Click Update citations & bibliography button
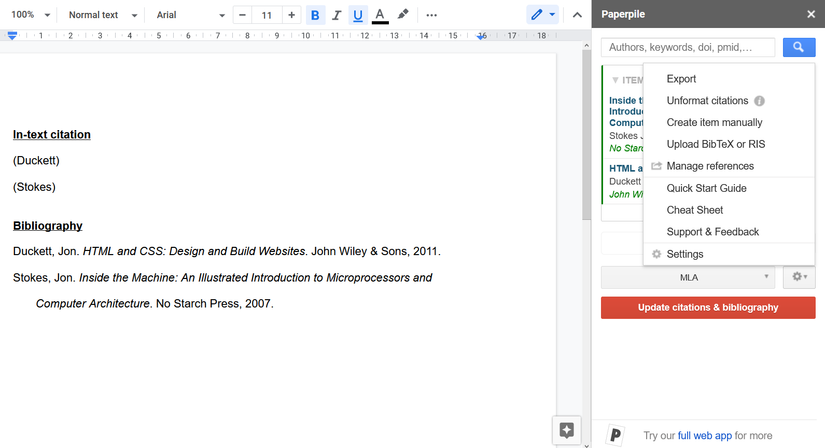The width and height of the screenshot is (825, 448). coord(708,307)
